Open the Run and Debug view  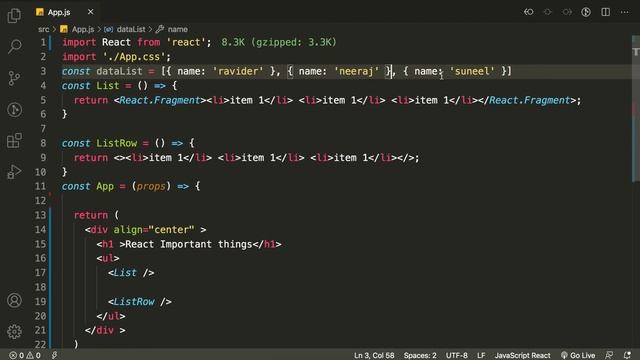[14, 172]
